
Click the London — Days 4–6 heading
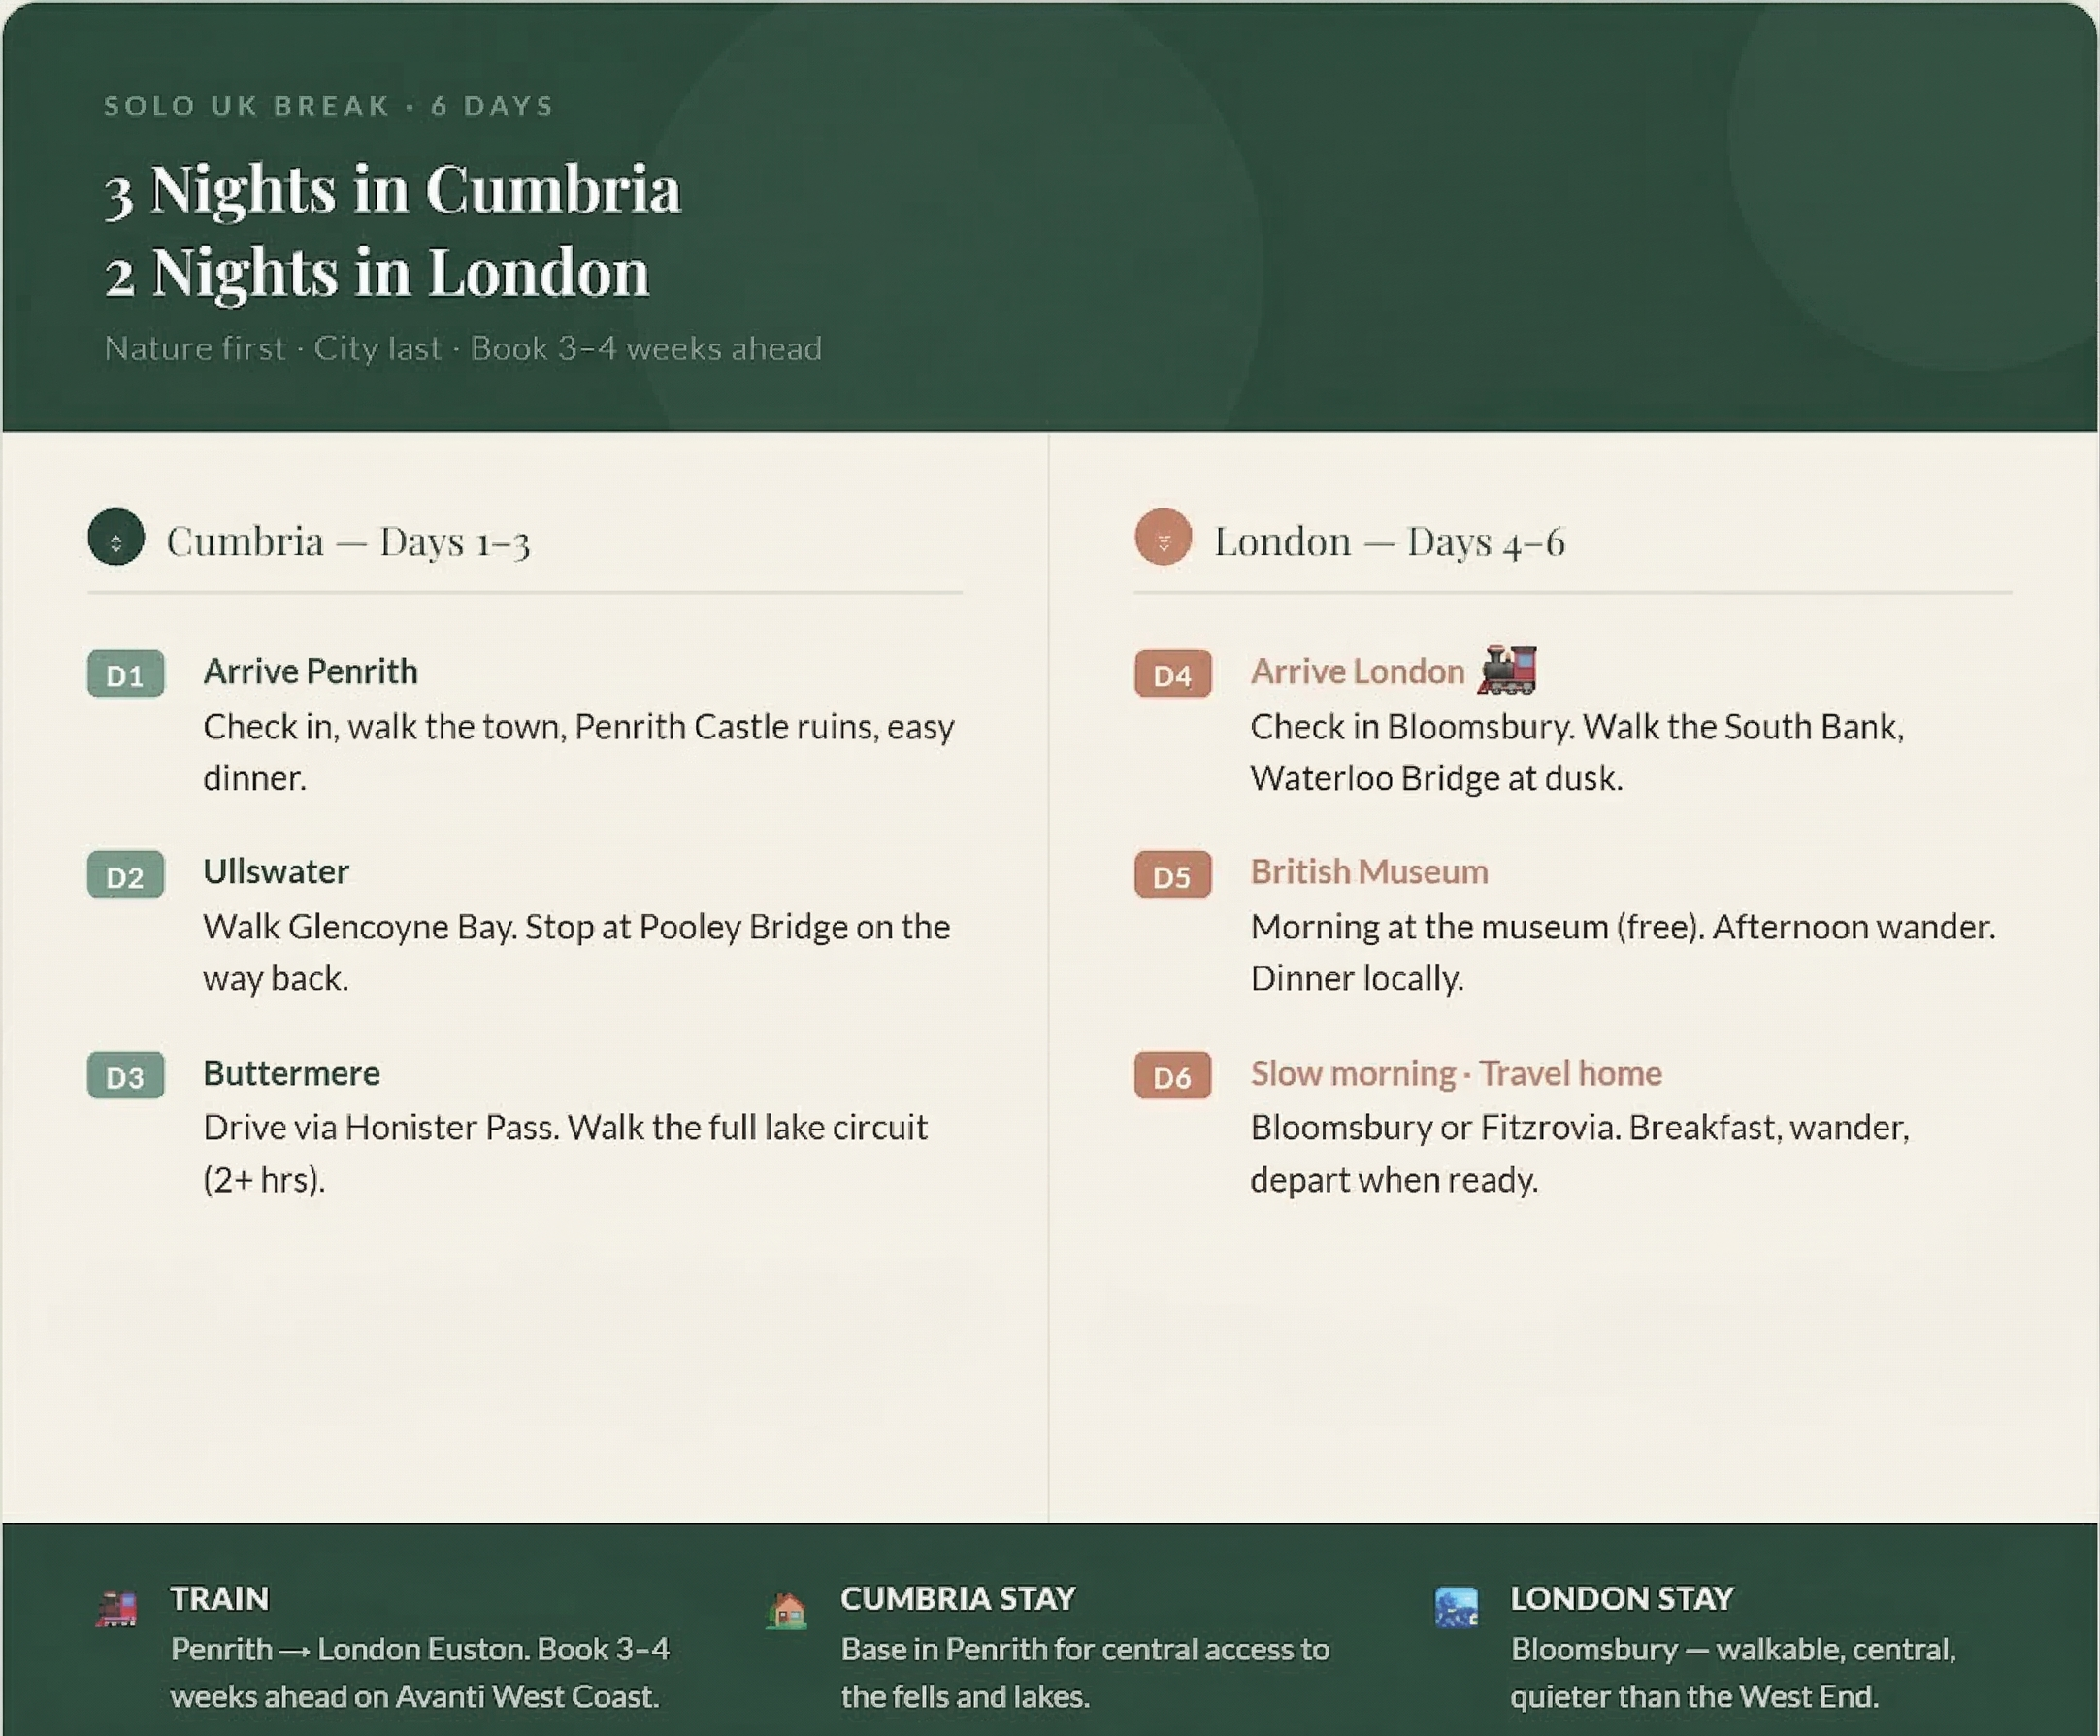(1389, 542)
